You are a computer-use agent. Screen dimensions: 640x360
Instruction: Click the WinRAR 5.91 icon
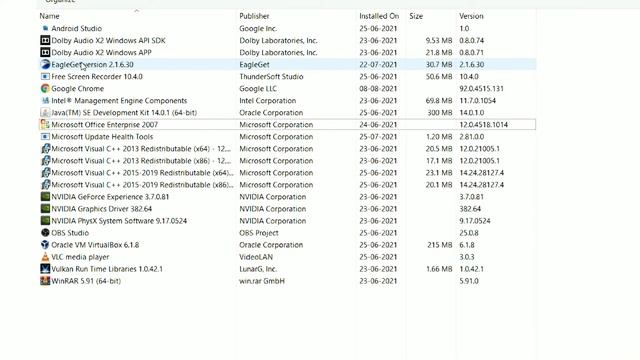tap(45, 281)
